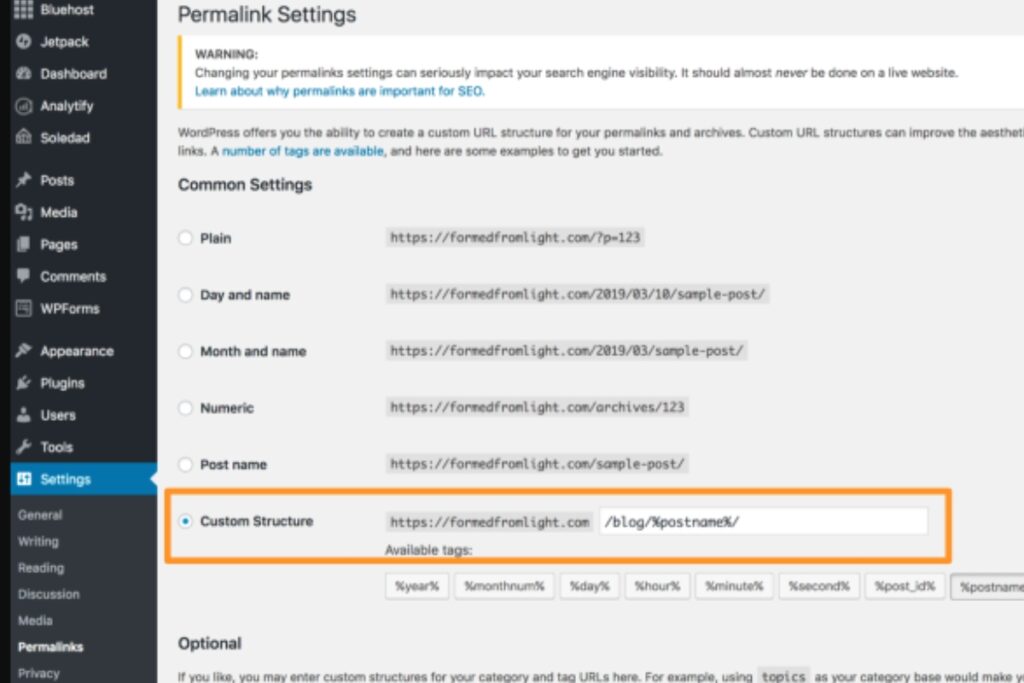Select the Posts pushpin icon
The height and width of the screenshot is (683, 1024).
24,180
